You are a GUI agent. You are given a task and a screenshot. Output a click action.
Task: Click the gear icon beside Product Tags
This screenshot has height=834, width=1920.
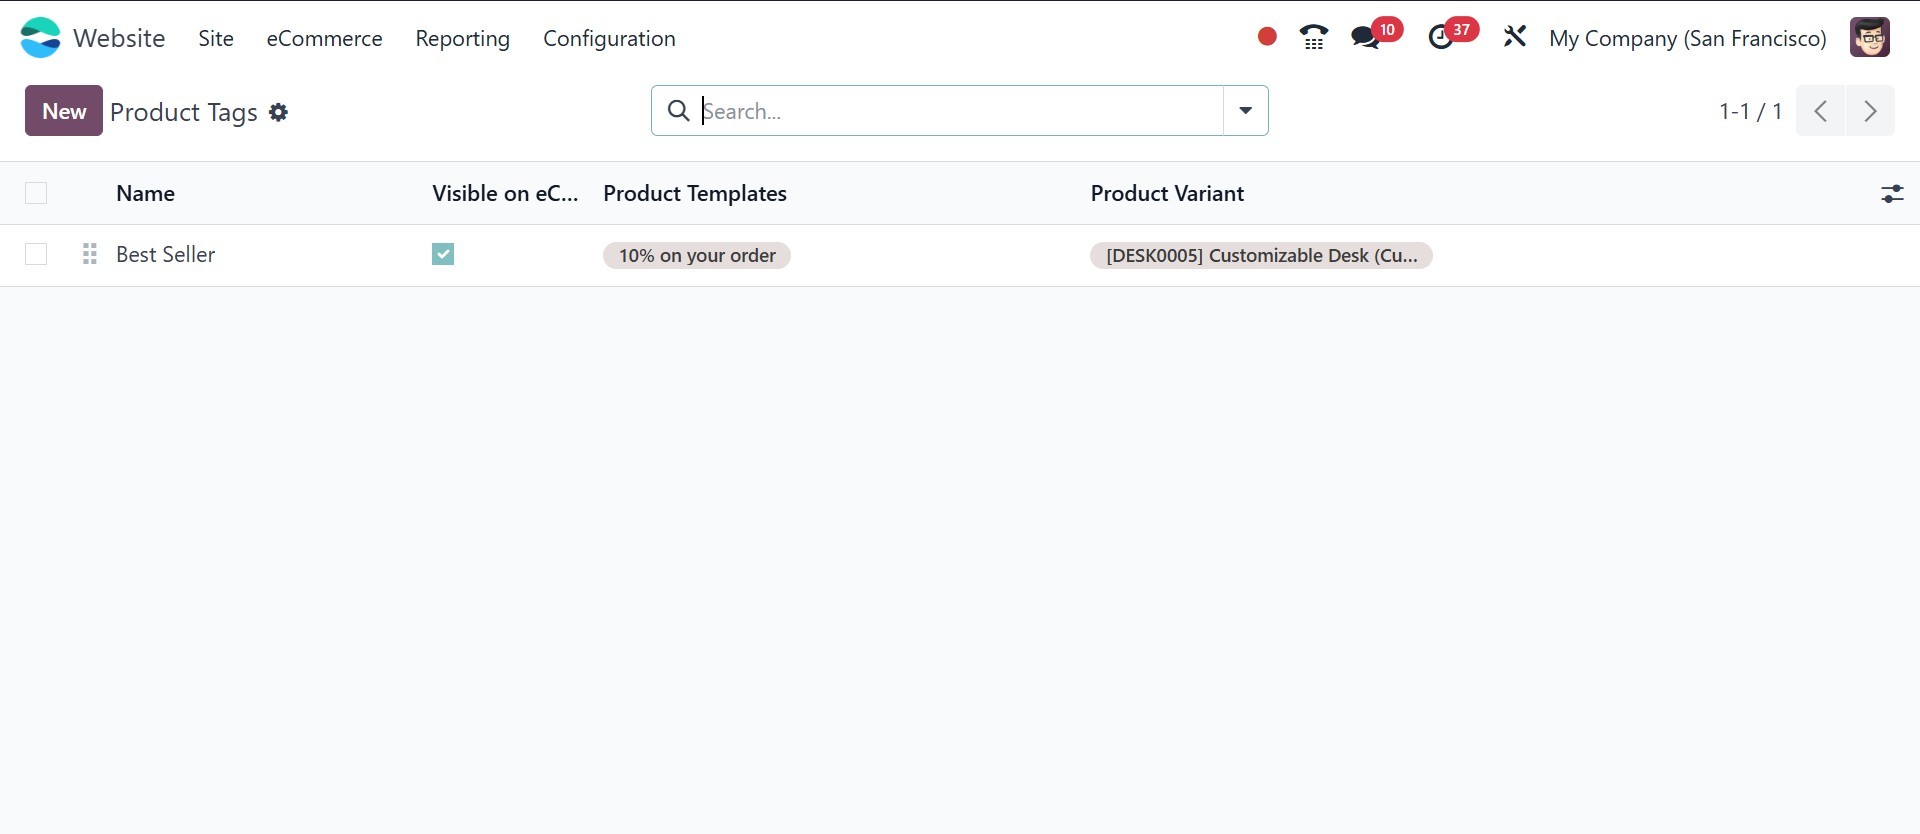pos(279,113)
